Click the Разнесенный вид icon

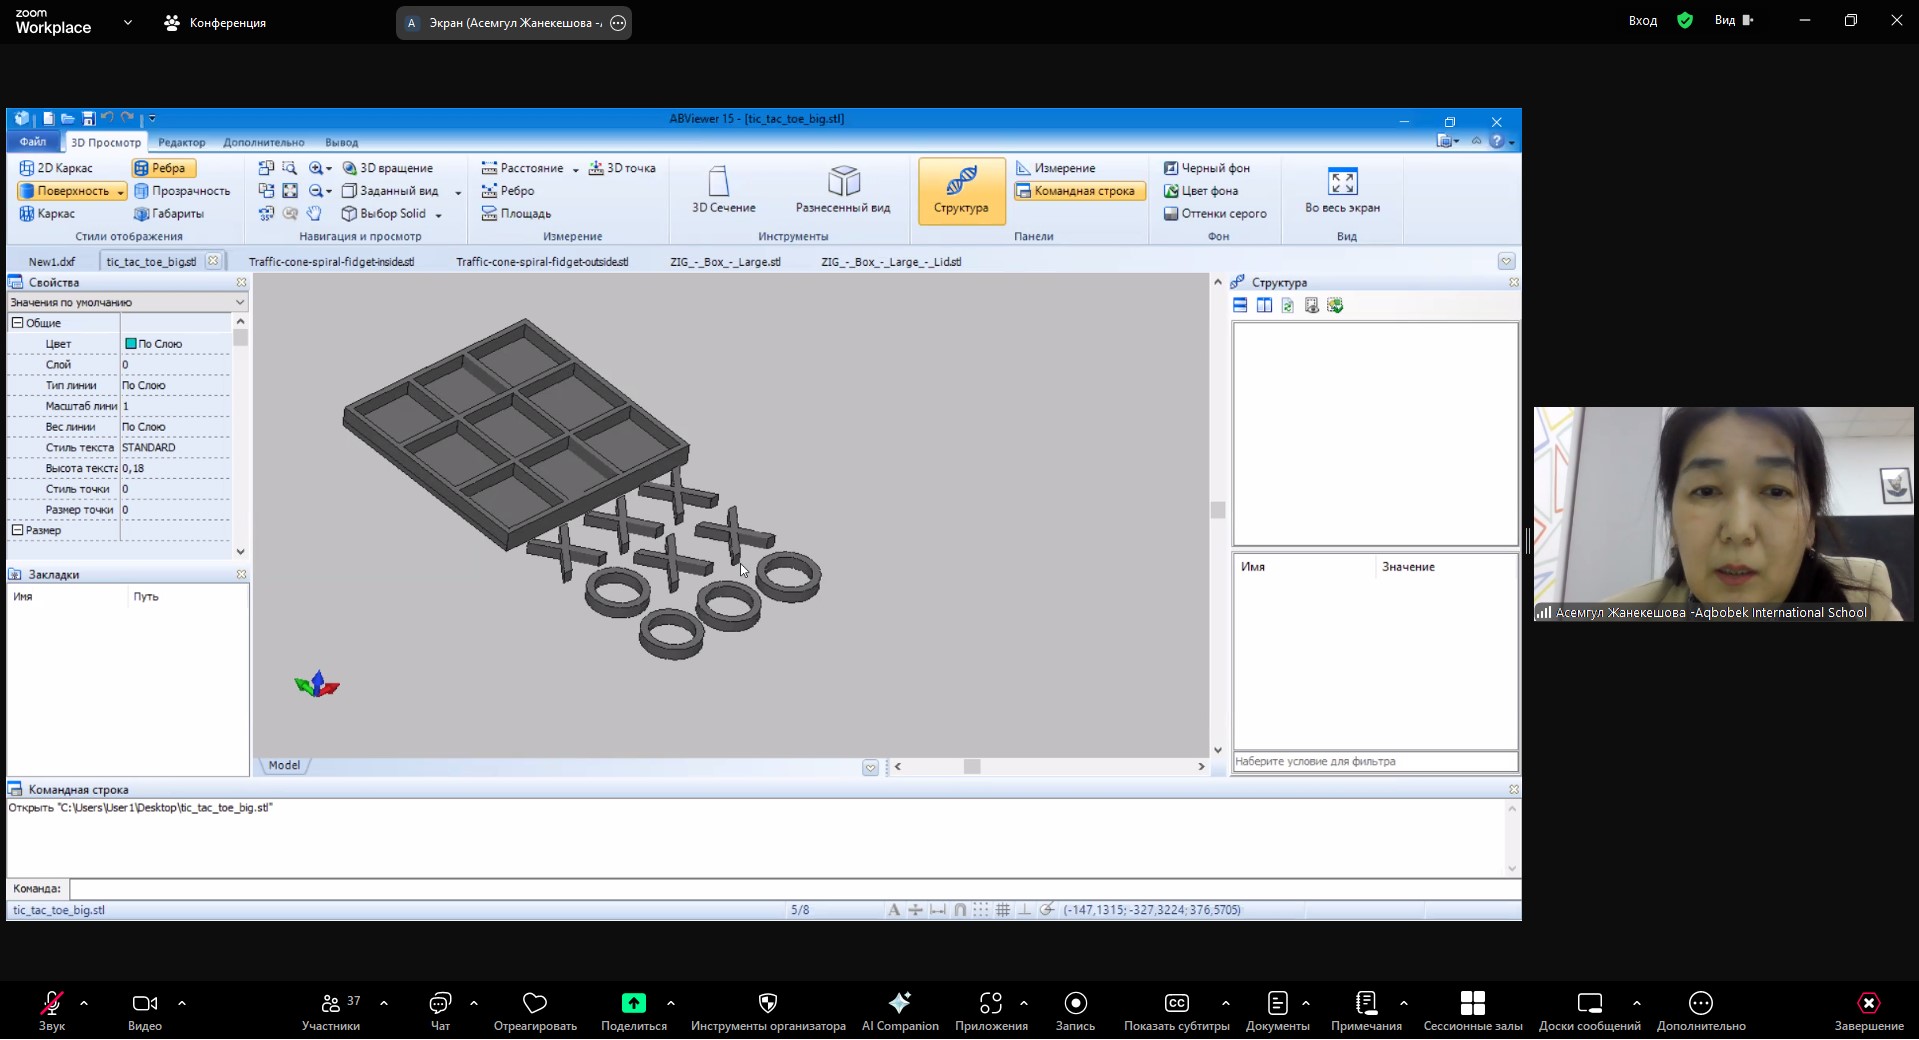point(842,189)
